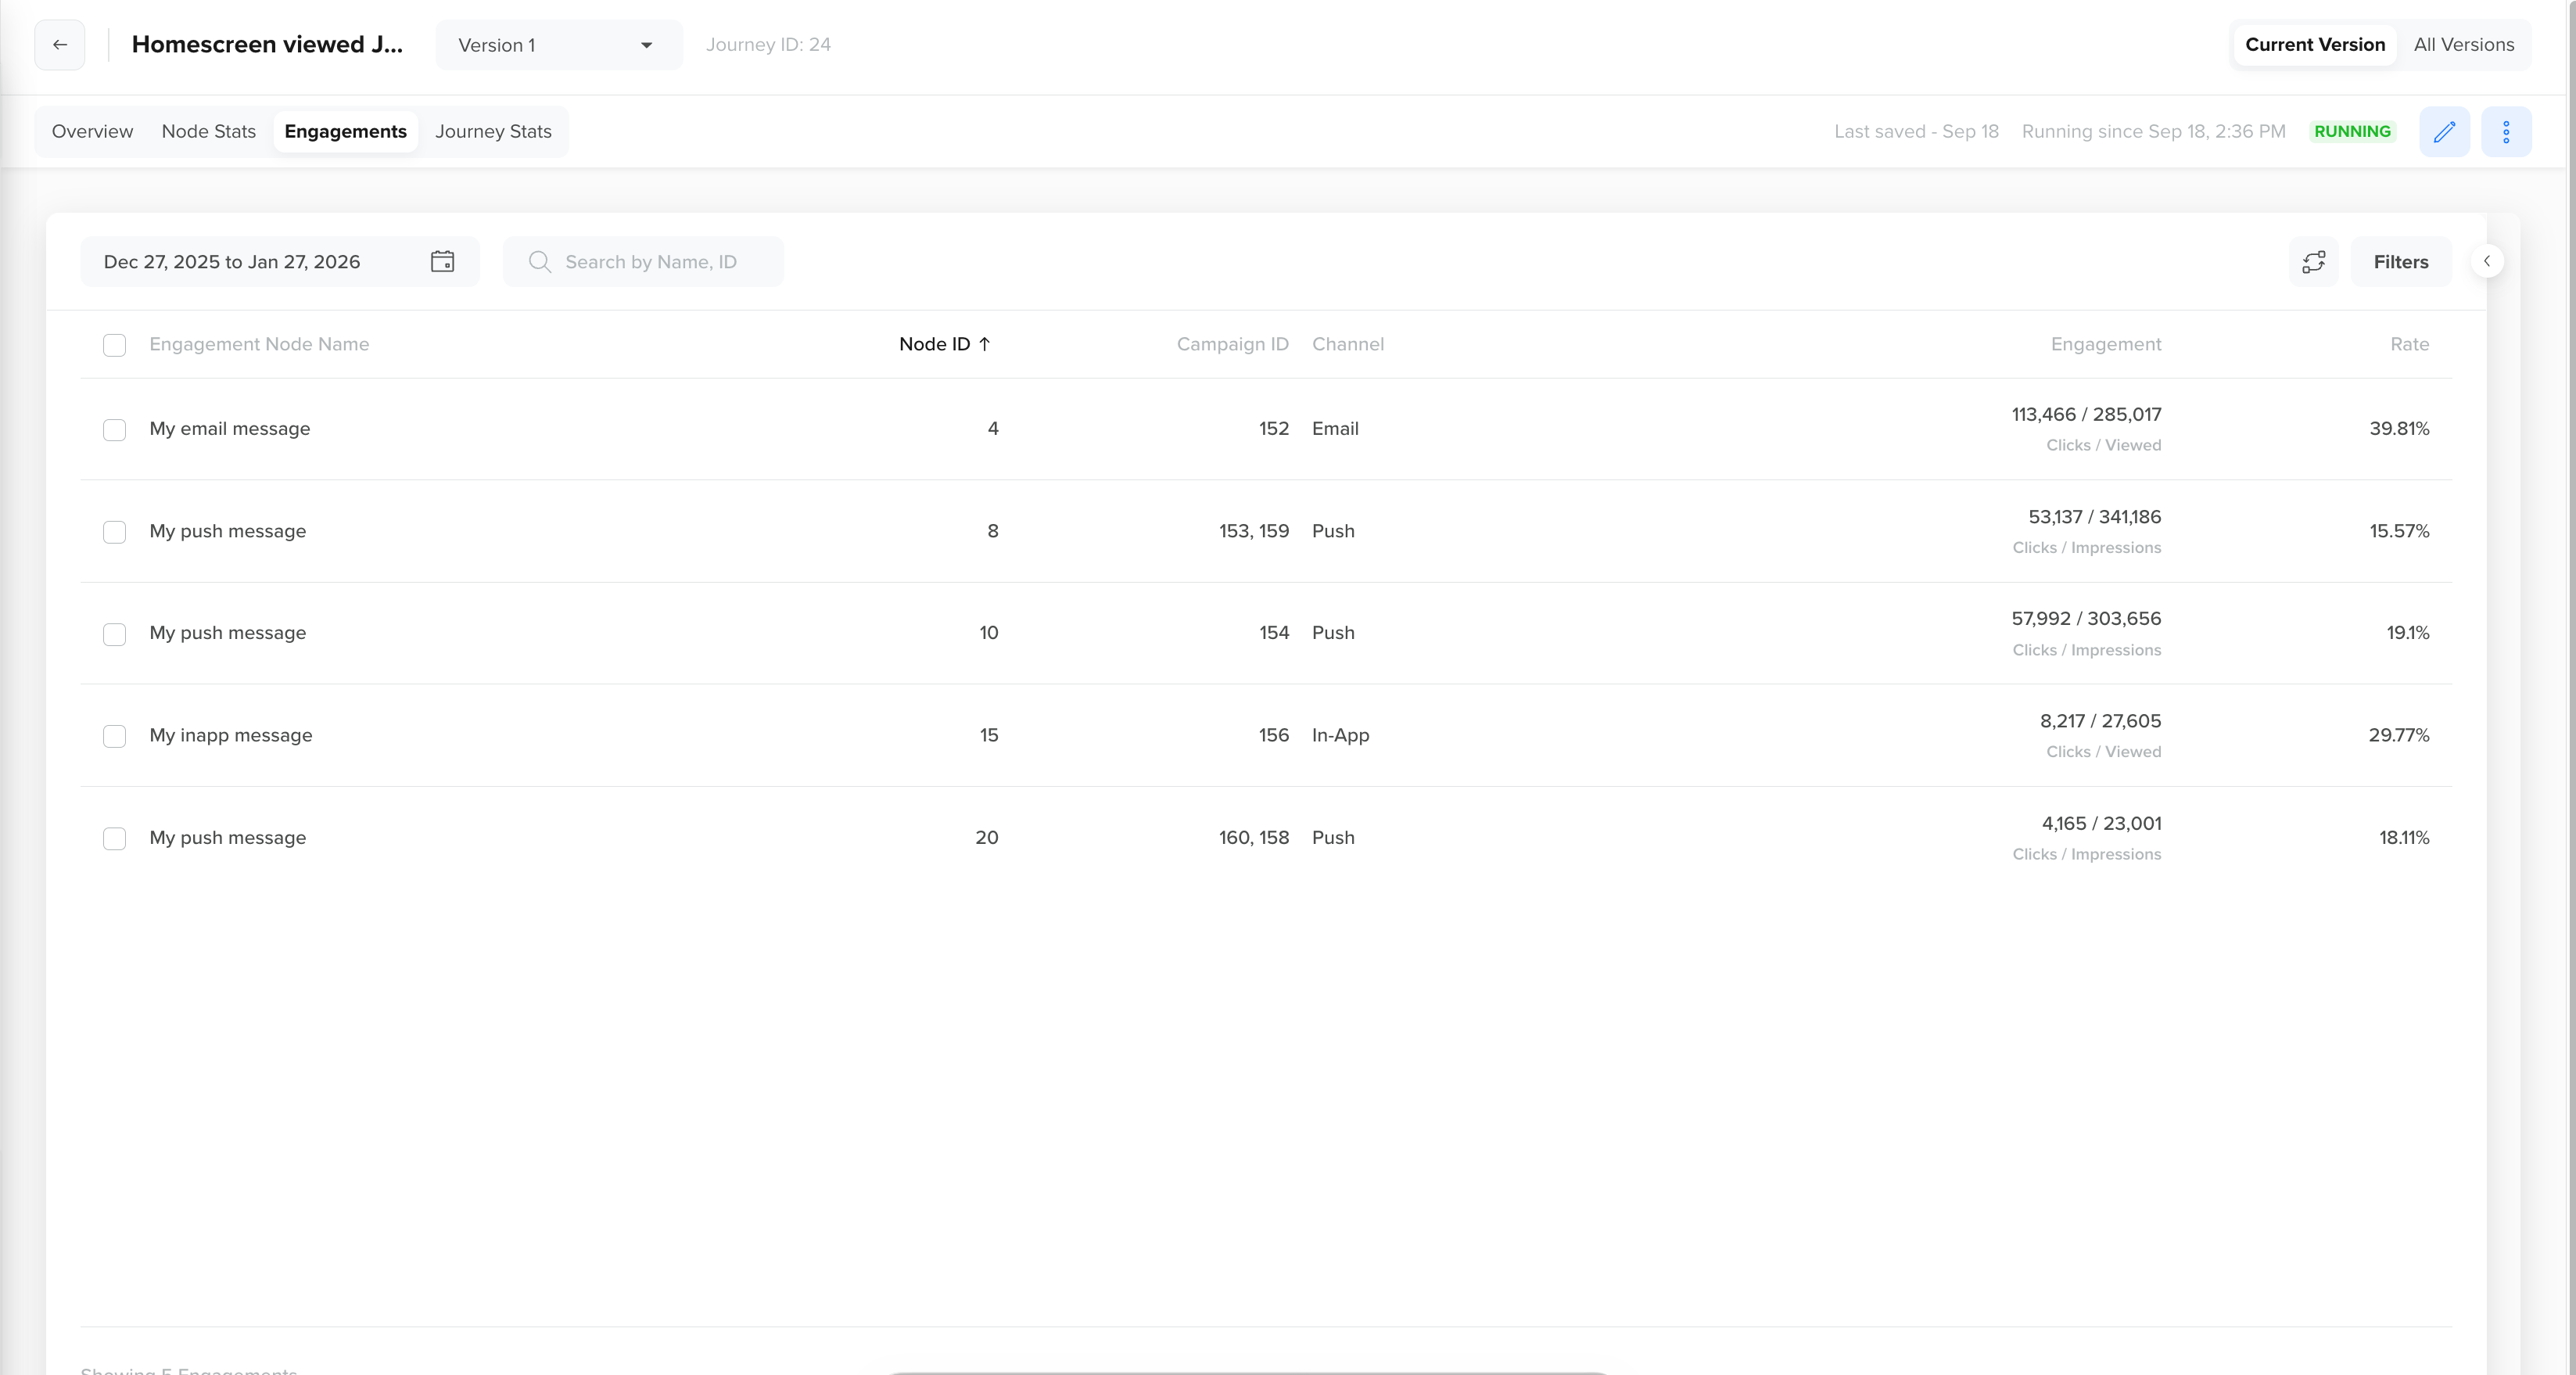Sort by Node ID arrow
The width and height of the screenshot is (2576, 1375).
click(985, 344)
